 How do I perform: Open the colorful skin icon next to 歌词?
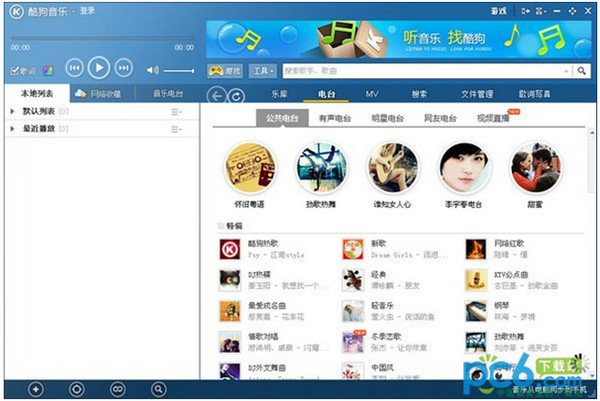pyautogui.click(x=48, y=71)
